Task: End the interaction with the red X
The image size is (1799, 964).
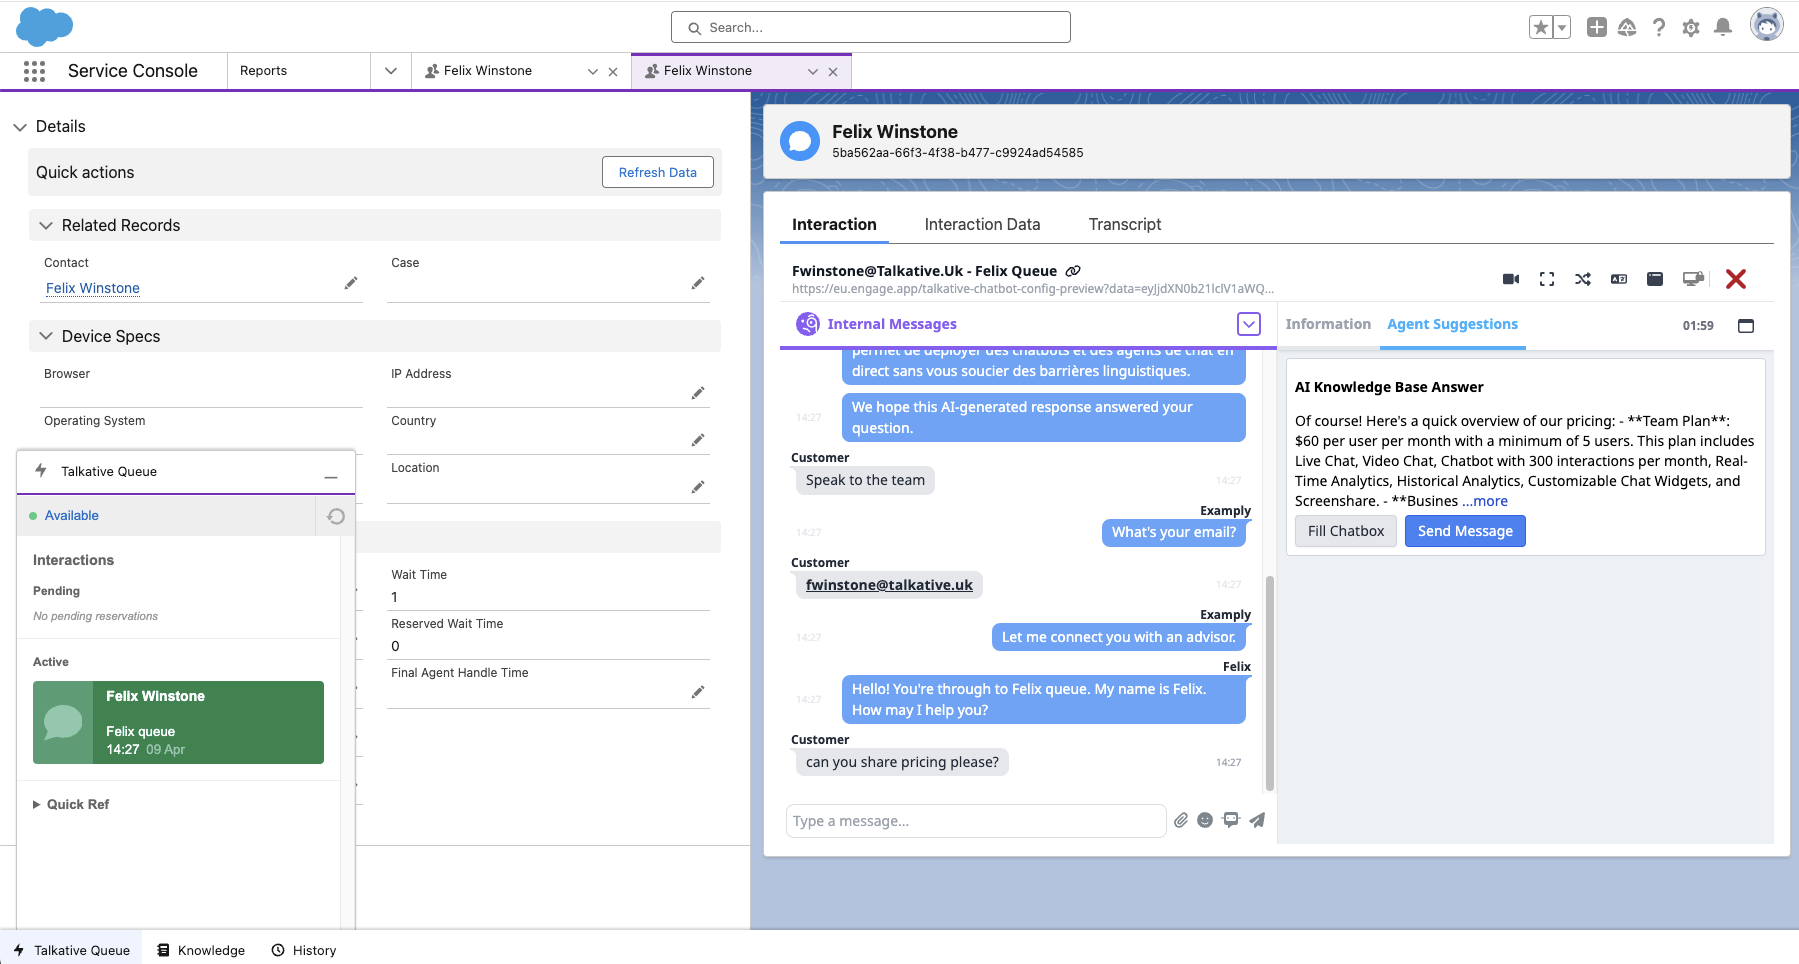Action: point(1736,279)
